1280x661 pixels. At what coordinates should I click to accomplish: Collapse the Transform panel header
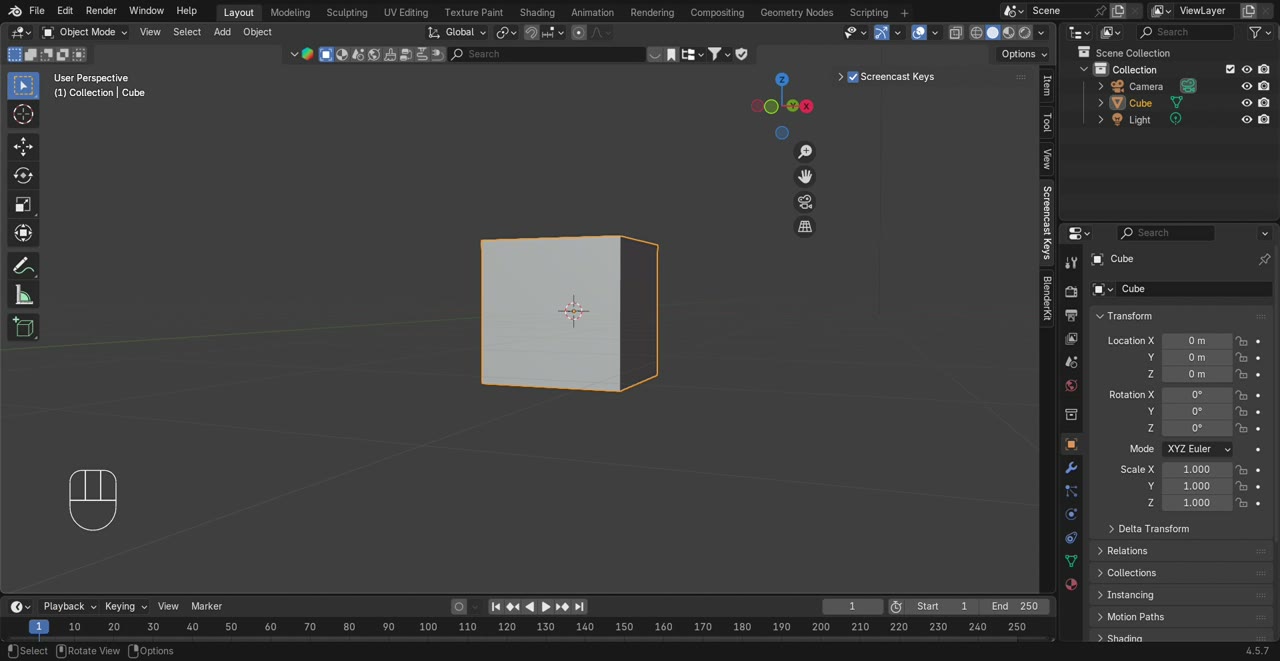click(x=1129, y=316)
